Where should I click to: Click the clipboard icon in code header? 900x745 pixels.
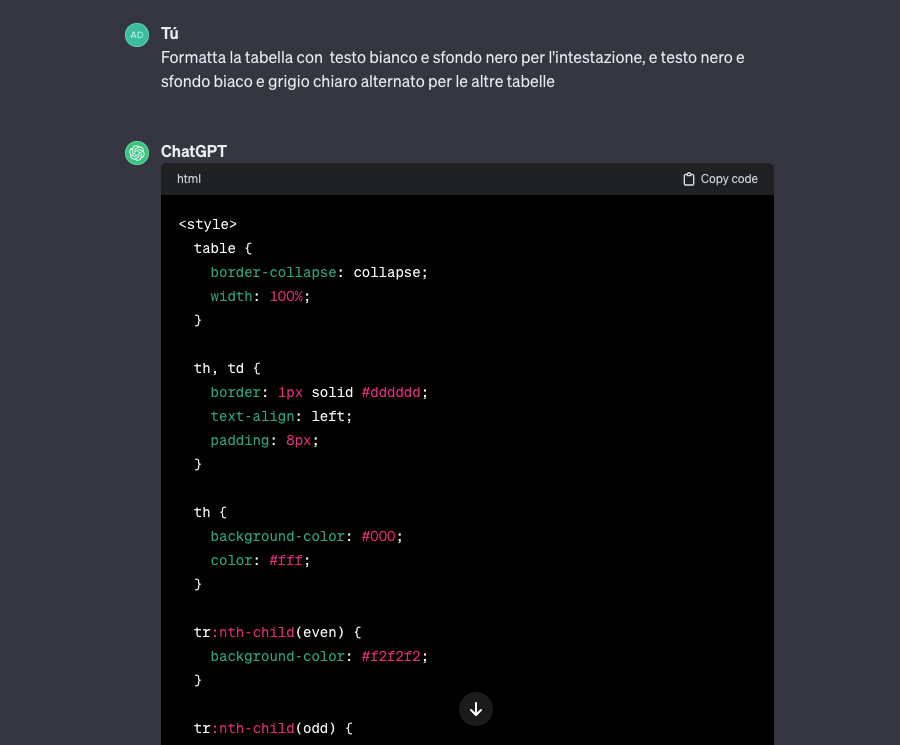click(x=688, y=179)
